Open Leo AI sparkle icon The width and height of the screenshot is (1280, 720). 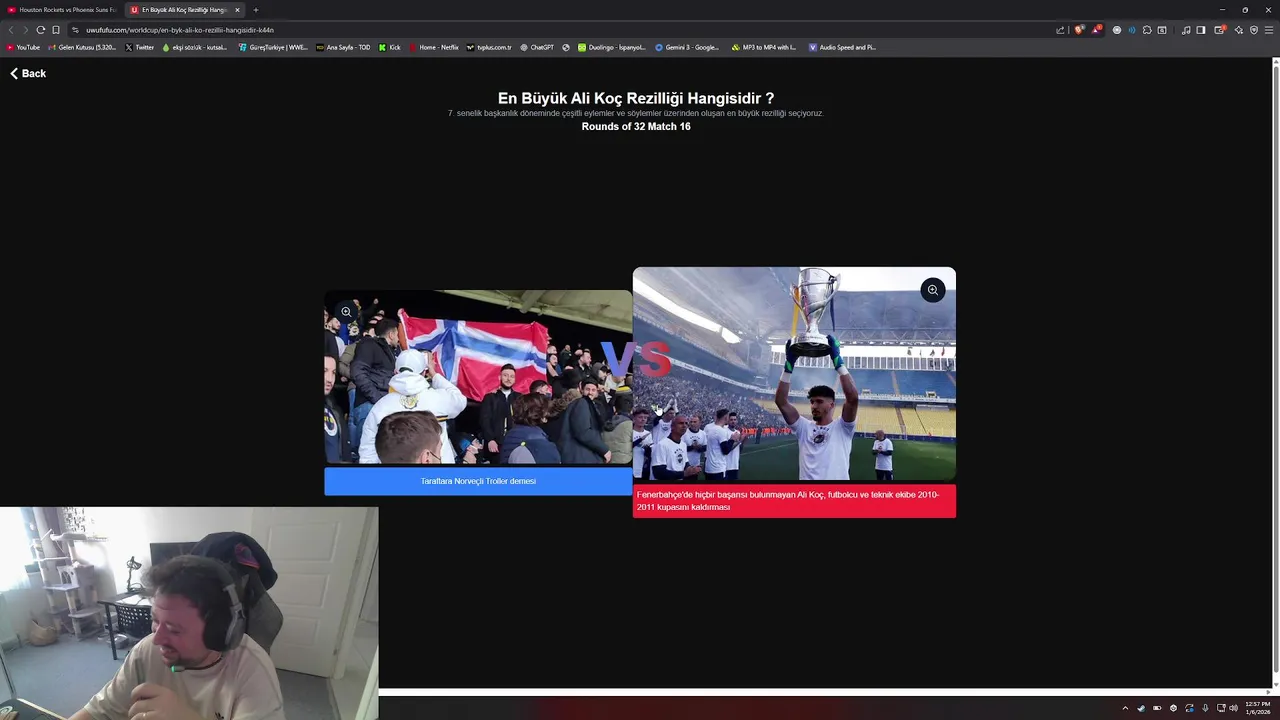pyautogui.click(x=1239, y=30)
